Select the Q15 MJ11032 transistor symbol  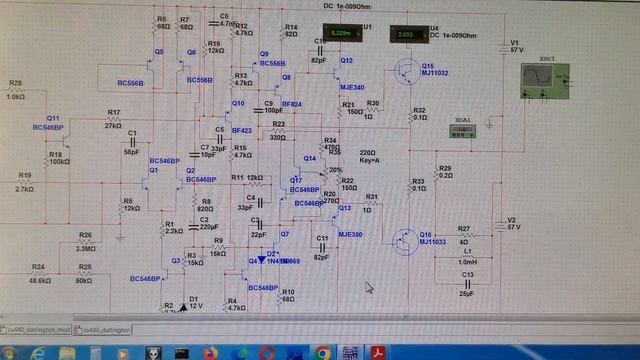point(407,72)
